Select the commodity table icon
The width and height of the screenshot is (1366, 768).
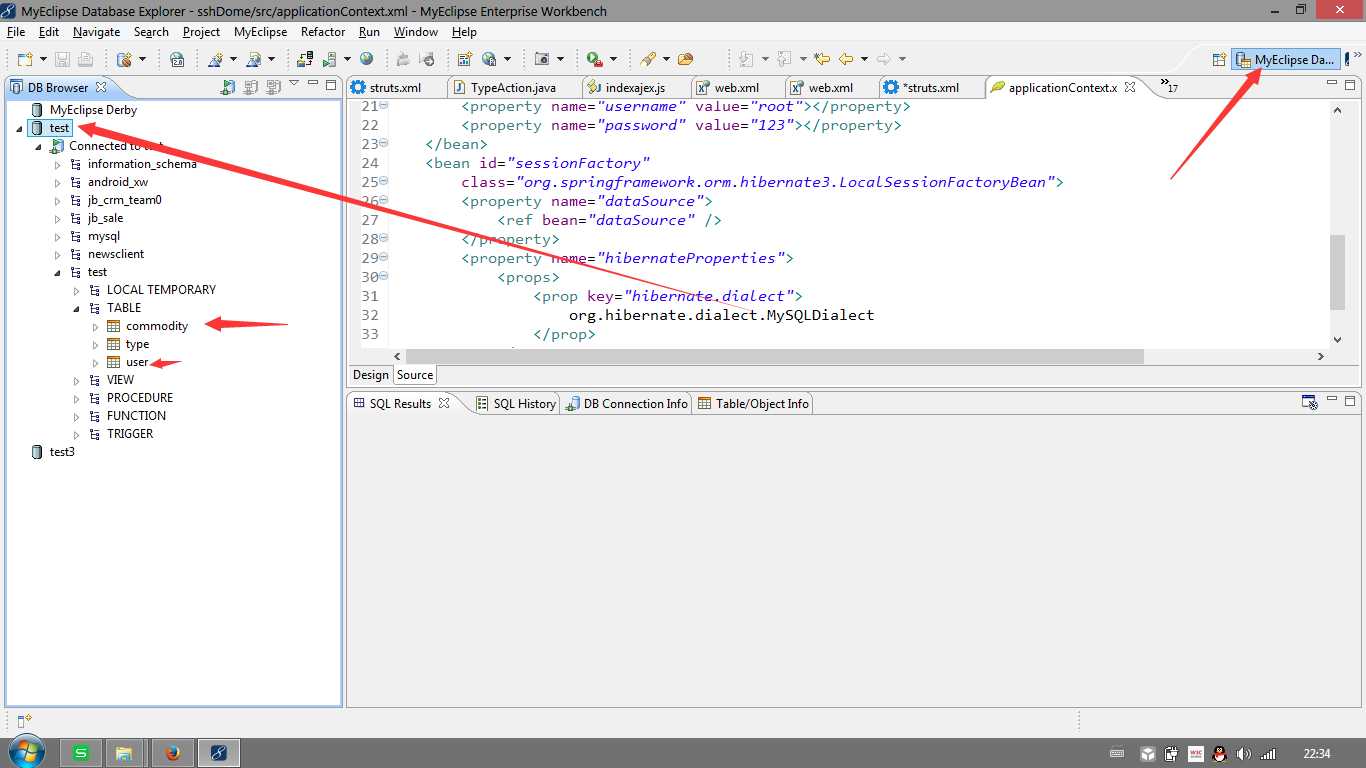point(113,326)
